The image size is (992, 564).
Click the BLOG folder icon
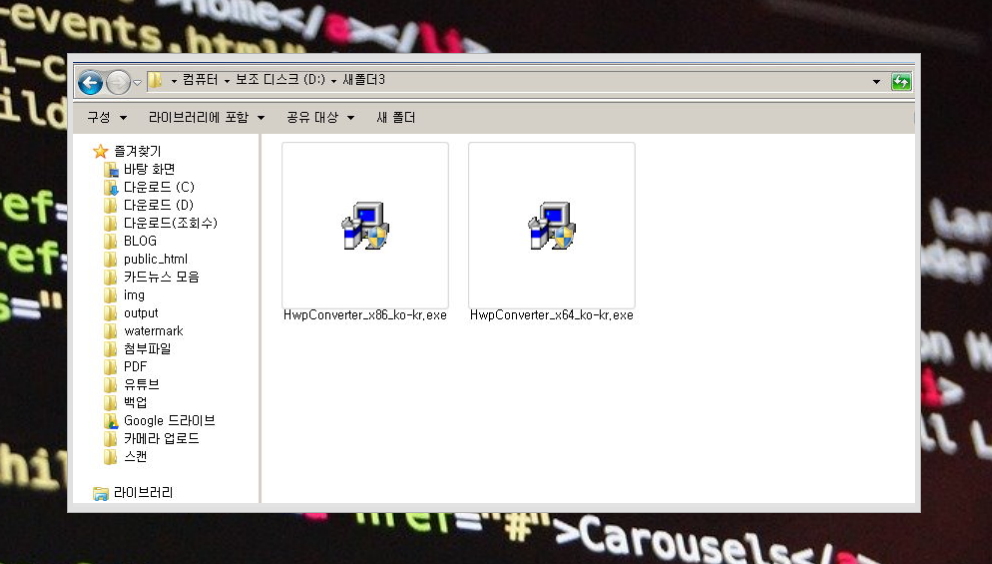click(111, 241)
